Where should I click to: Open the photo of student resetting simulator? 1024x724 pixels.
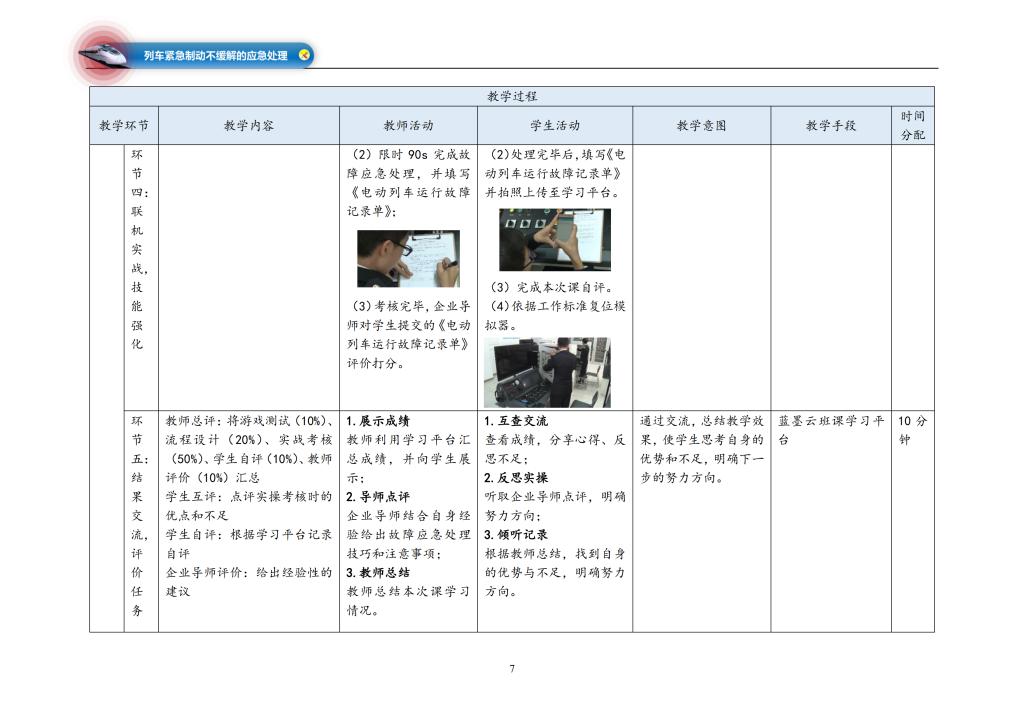tap(546, 371)
